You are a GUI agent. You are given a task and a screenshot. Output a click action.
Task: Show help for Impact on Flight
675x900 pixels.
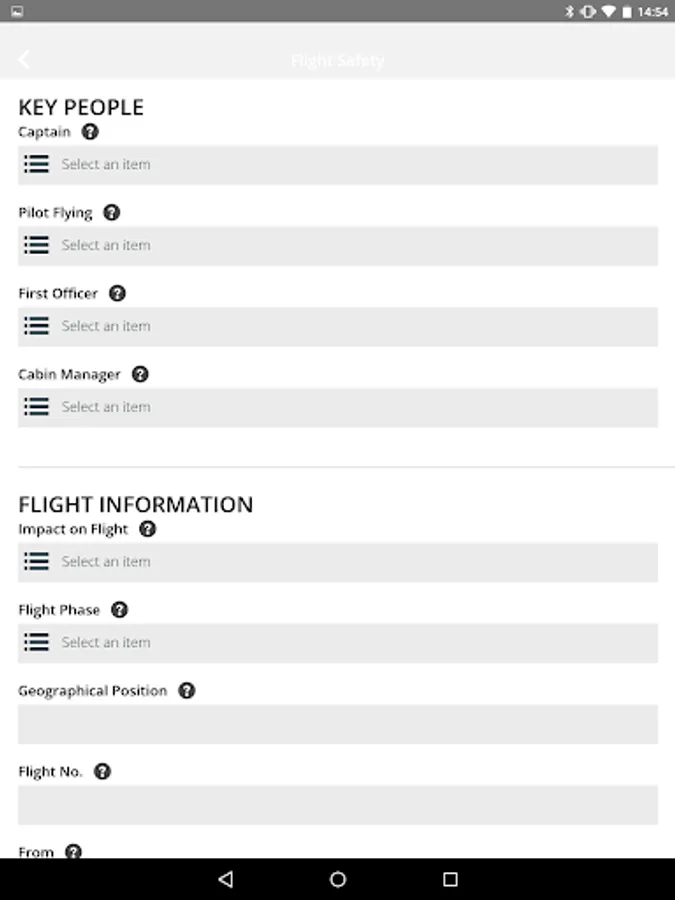tap(148, 530)
